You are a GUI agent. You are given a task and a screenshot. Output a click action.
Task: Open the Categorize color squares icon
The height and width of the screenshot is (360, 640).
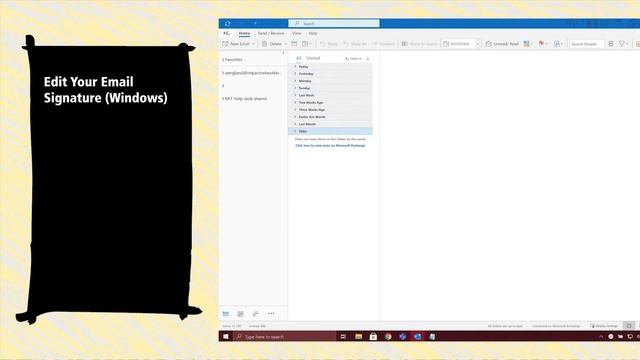coord(527,44)
